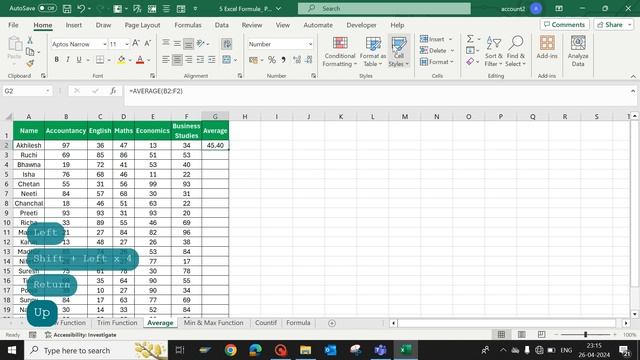Open Find & Select options
640x360 pixels.
515,51
